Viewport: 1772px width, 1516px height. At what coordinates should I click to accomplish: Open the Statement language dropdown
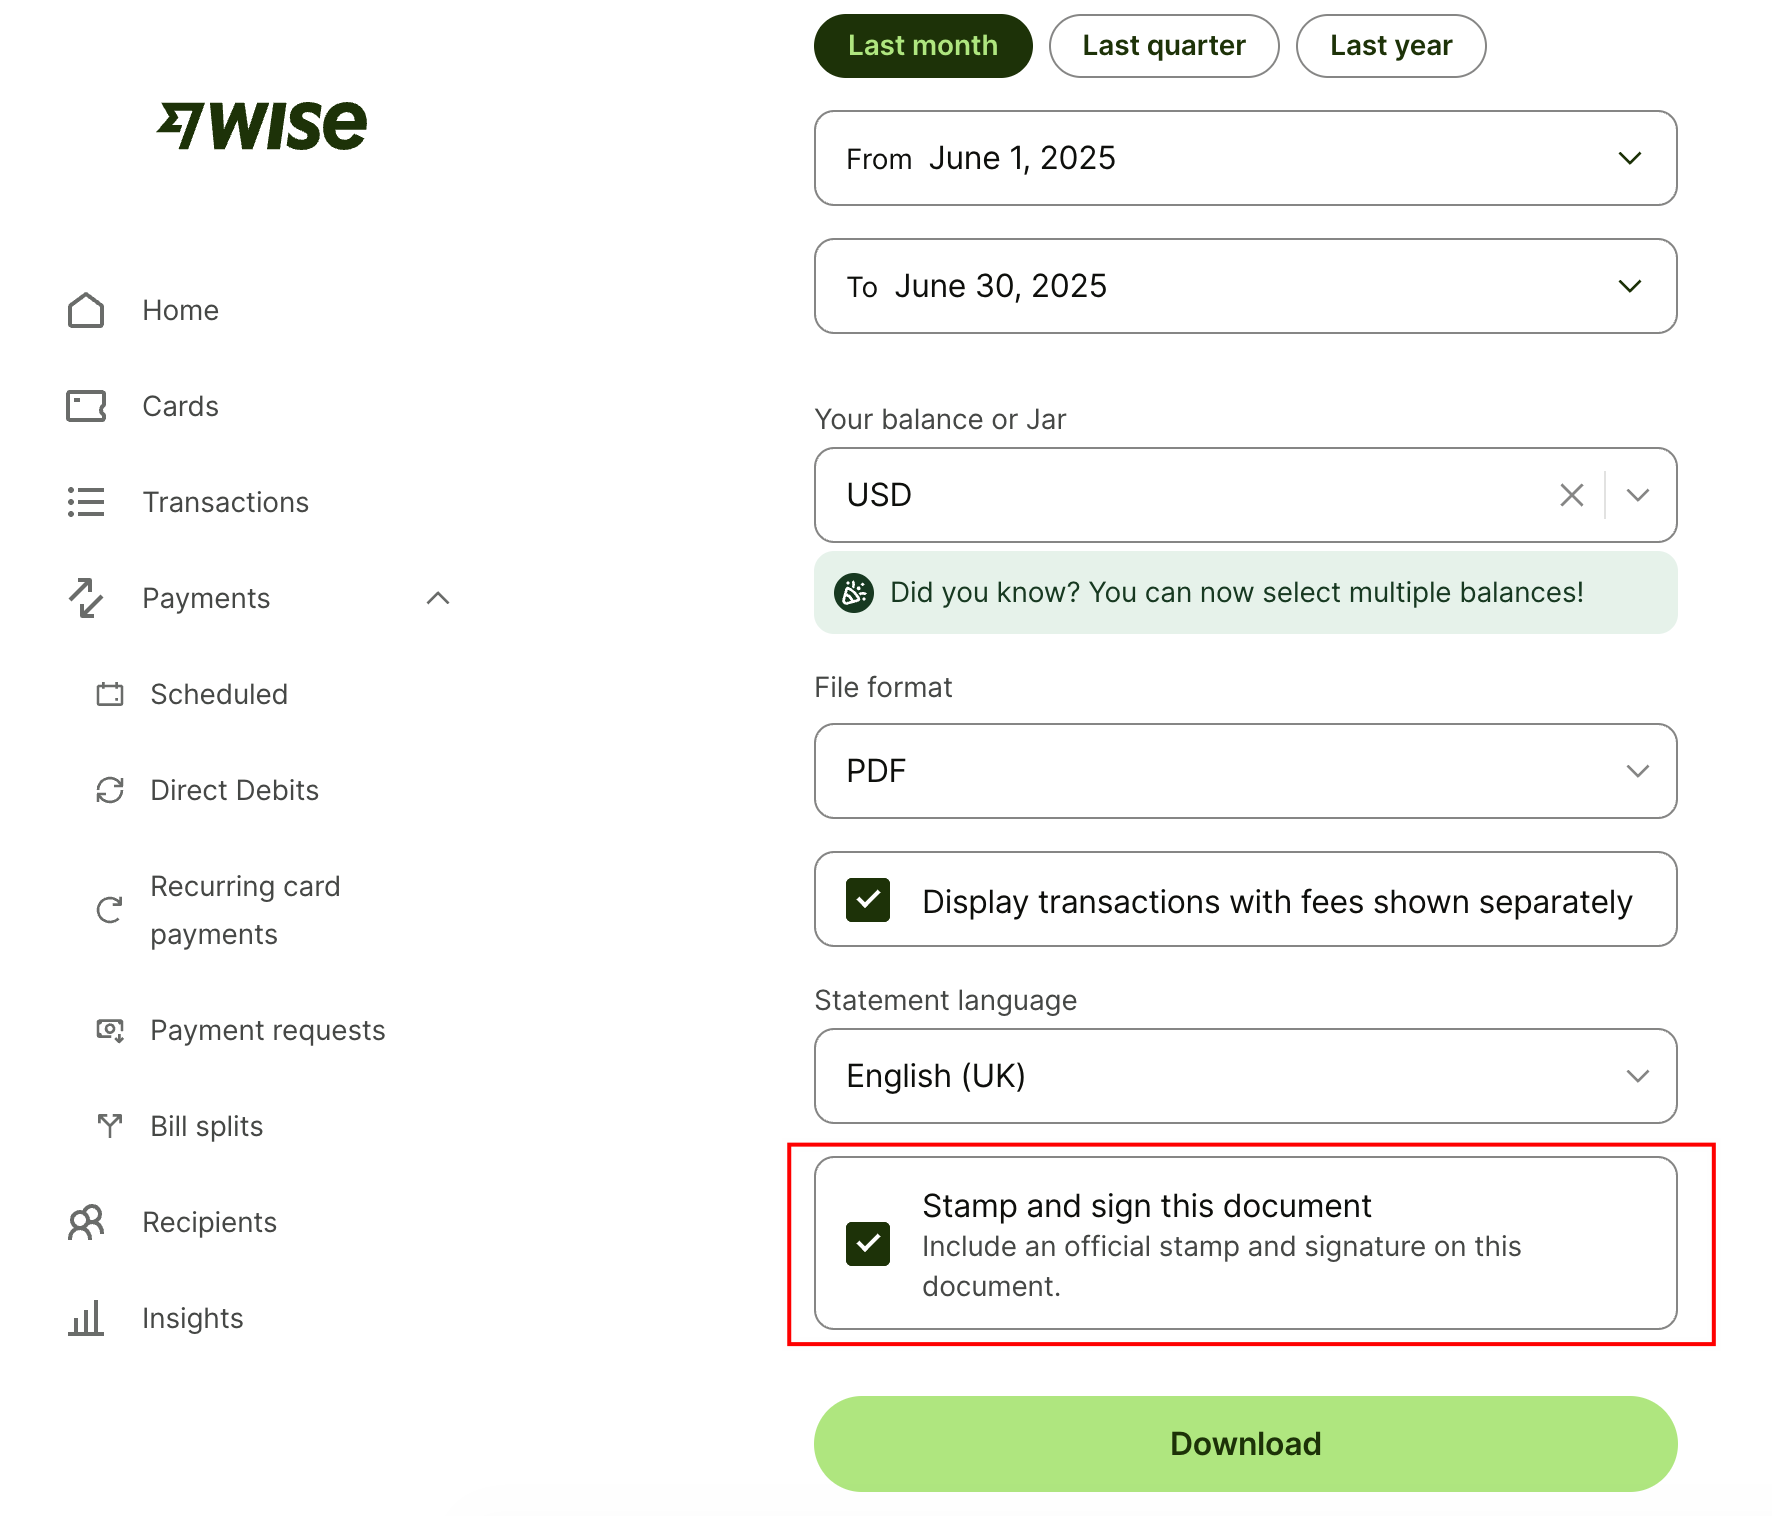click(1246, 1076)
